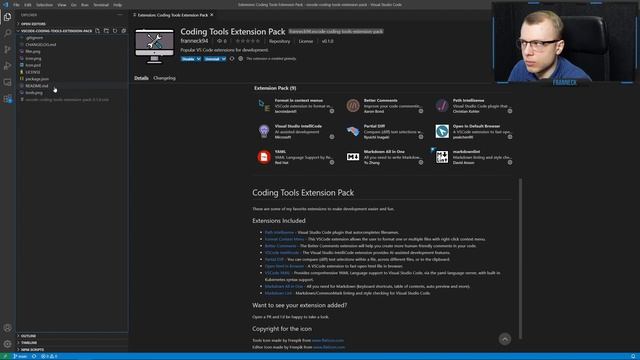The height and width of the screenshot is (360, 640).
Task: Click the extension sync reload icon
Action: pyautogui.click(x=232, y=59)
